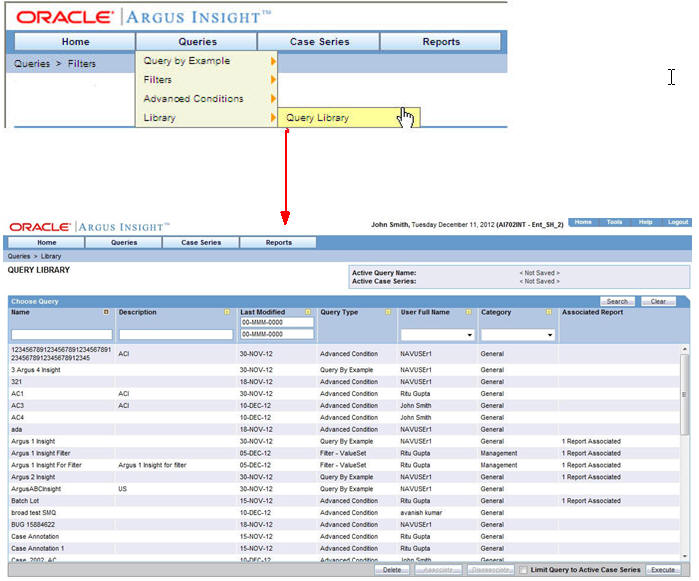Click Logout link in top right
This screenshot has width=699, height=581.
(678, 222)
